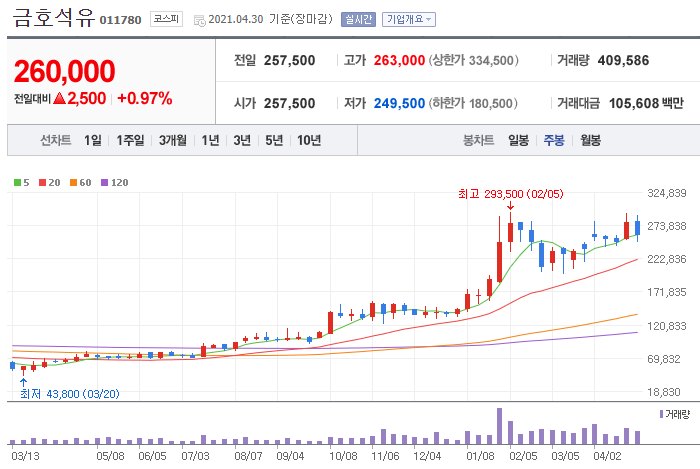Viewport: 700px width, 469px height.
Task: Click the change percentage +0.97%
Action: click(x=145, y=98)
